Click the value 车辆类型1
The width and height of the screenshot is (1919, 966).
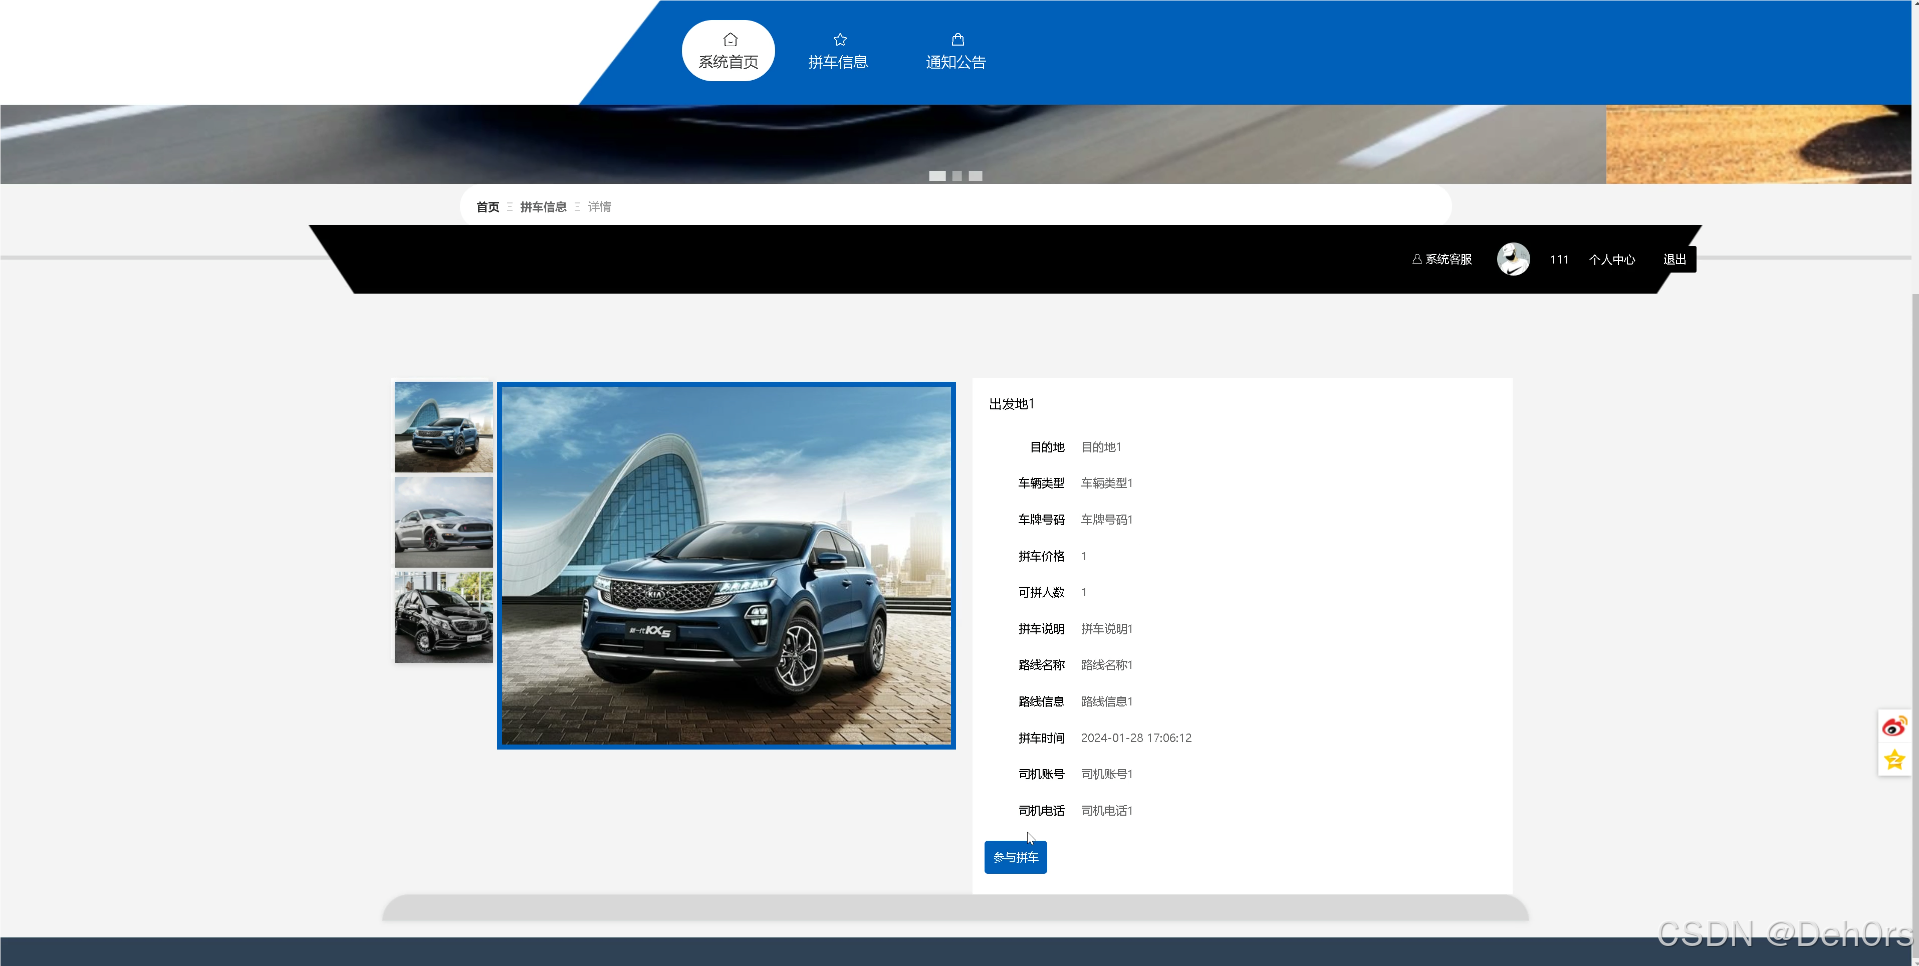coord(1107,483)
